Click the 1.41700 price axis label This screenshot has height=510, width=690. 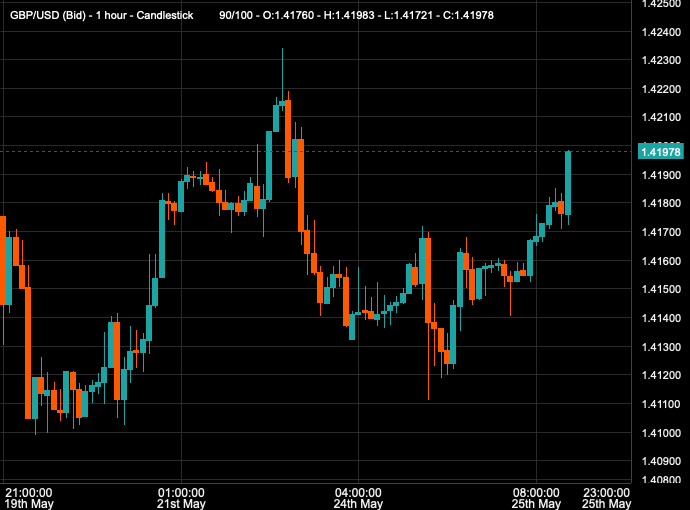click(661, 232)
